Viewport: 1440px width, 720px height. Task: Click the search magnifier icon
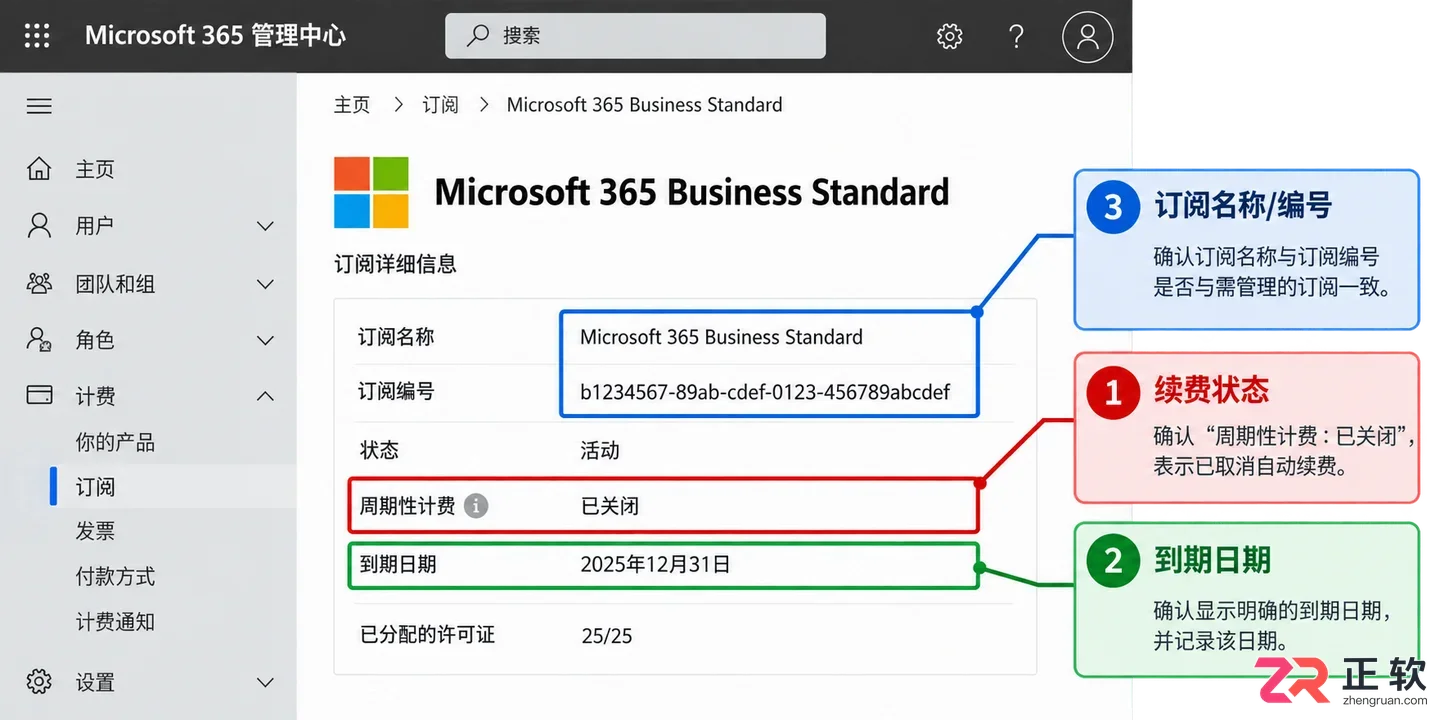coord(478,36)
